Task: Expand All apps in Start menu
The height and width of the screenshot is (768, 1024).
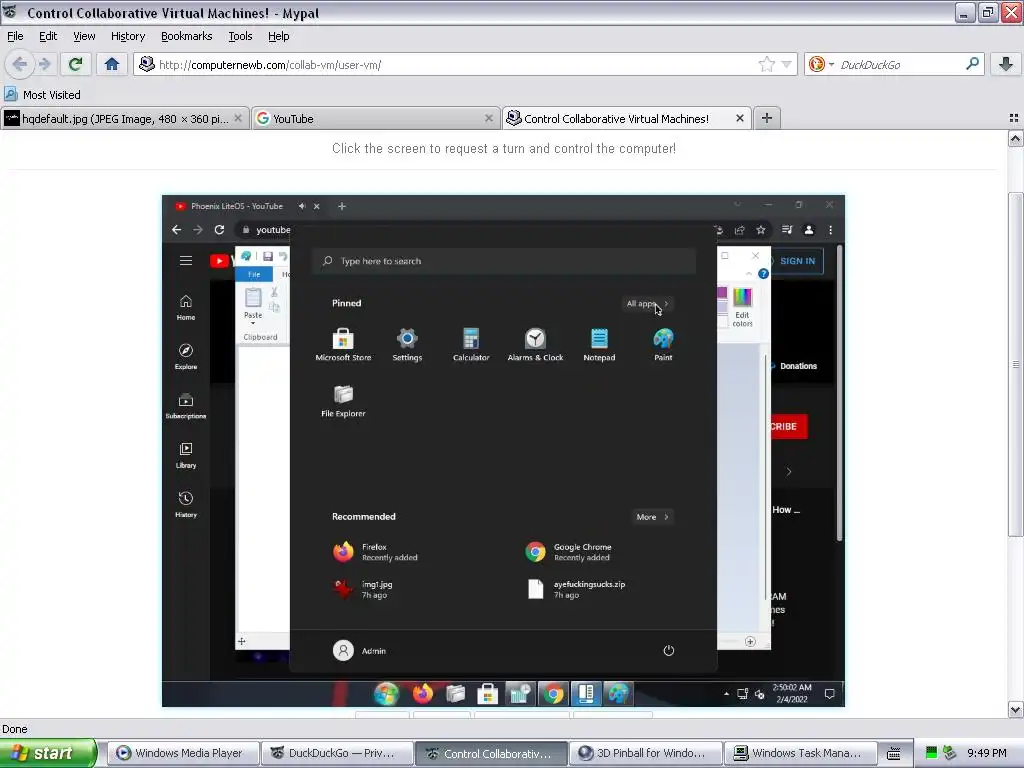Action: [x=647, y=304]
